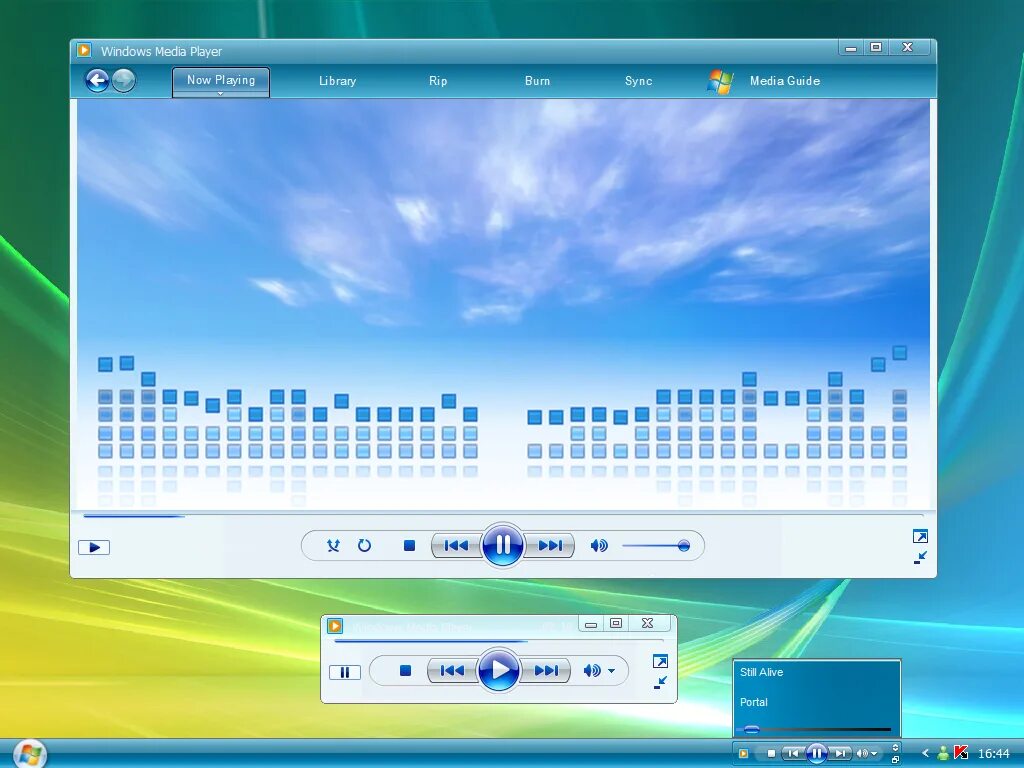This screenshot has height=768, width=1024.
Task: Open Media Guide
Action: [x=785, y=81]
